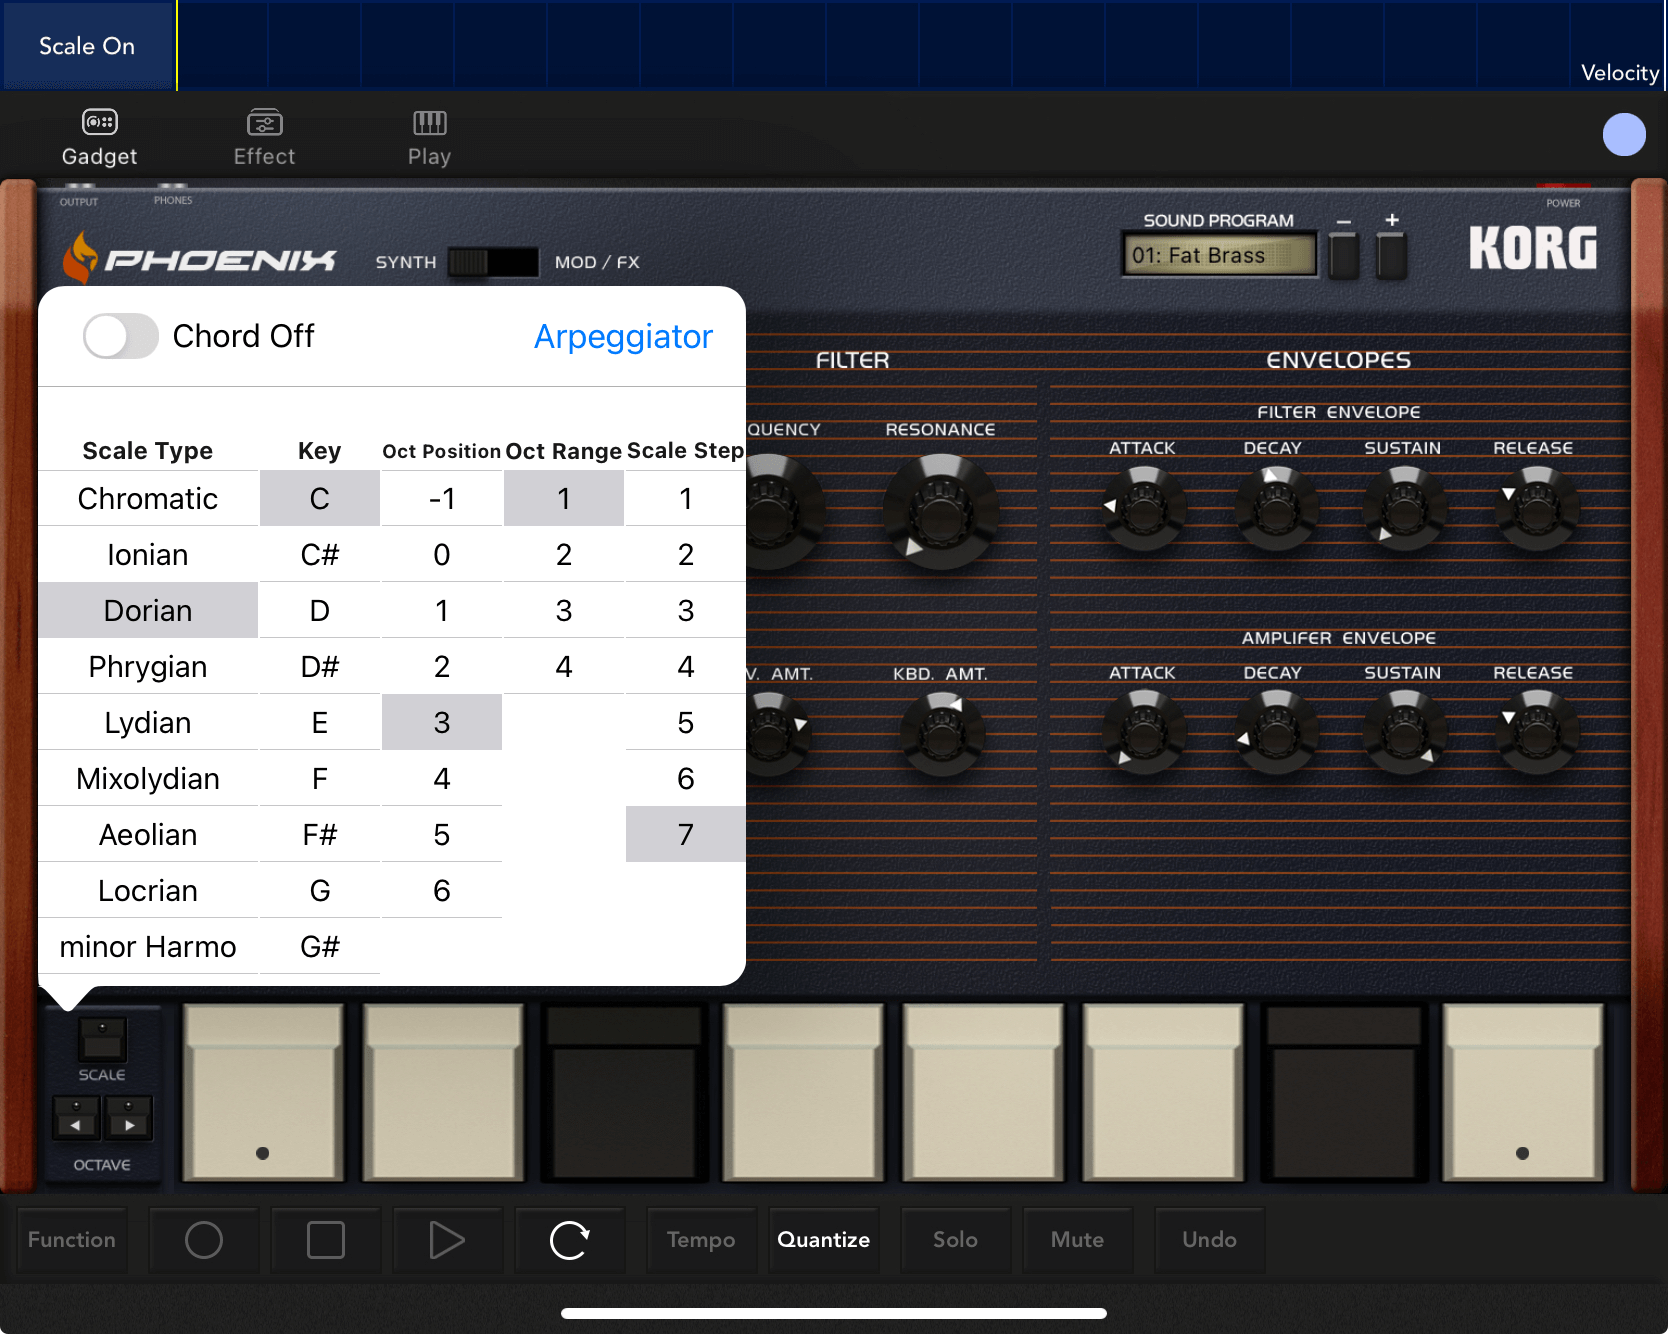Start recording with the circle button
The height and width of the screenshot is (1334, 1668).
[204, 1240]
